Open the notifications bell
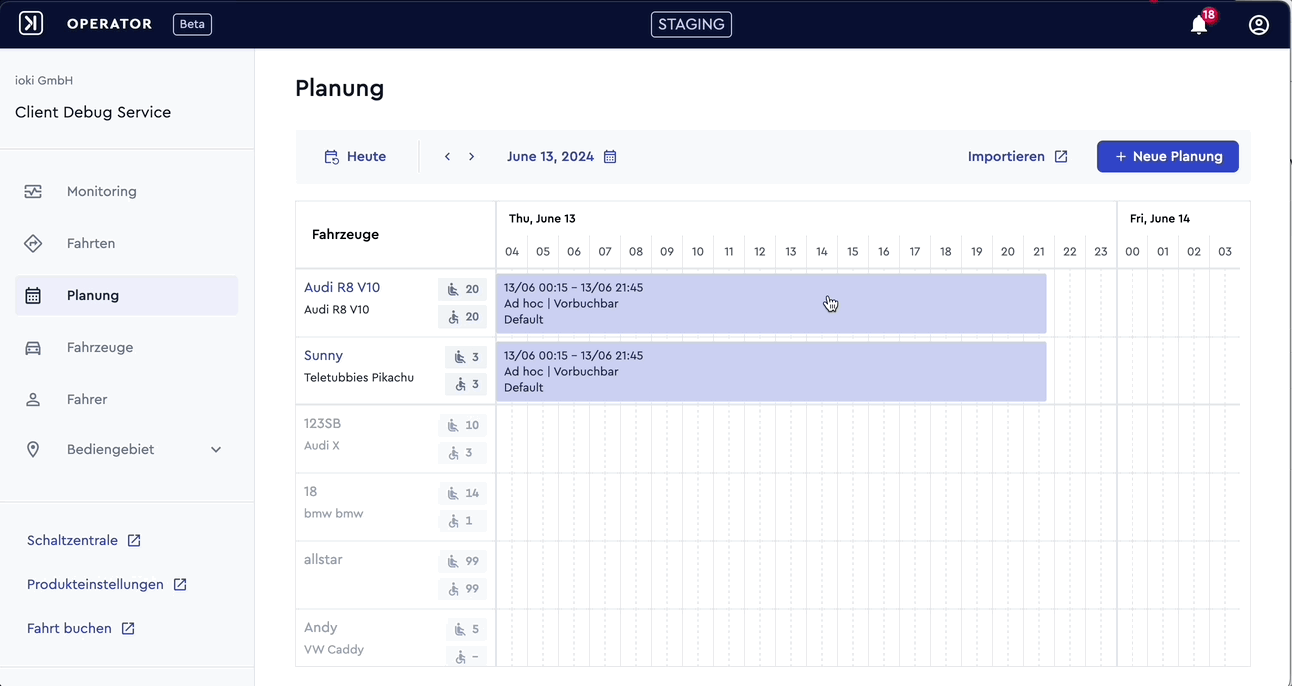The image size is (1292, 686). (x=1199, y=25)
